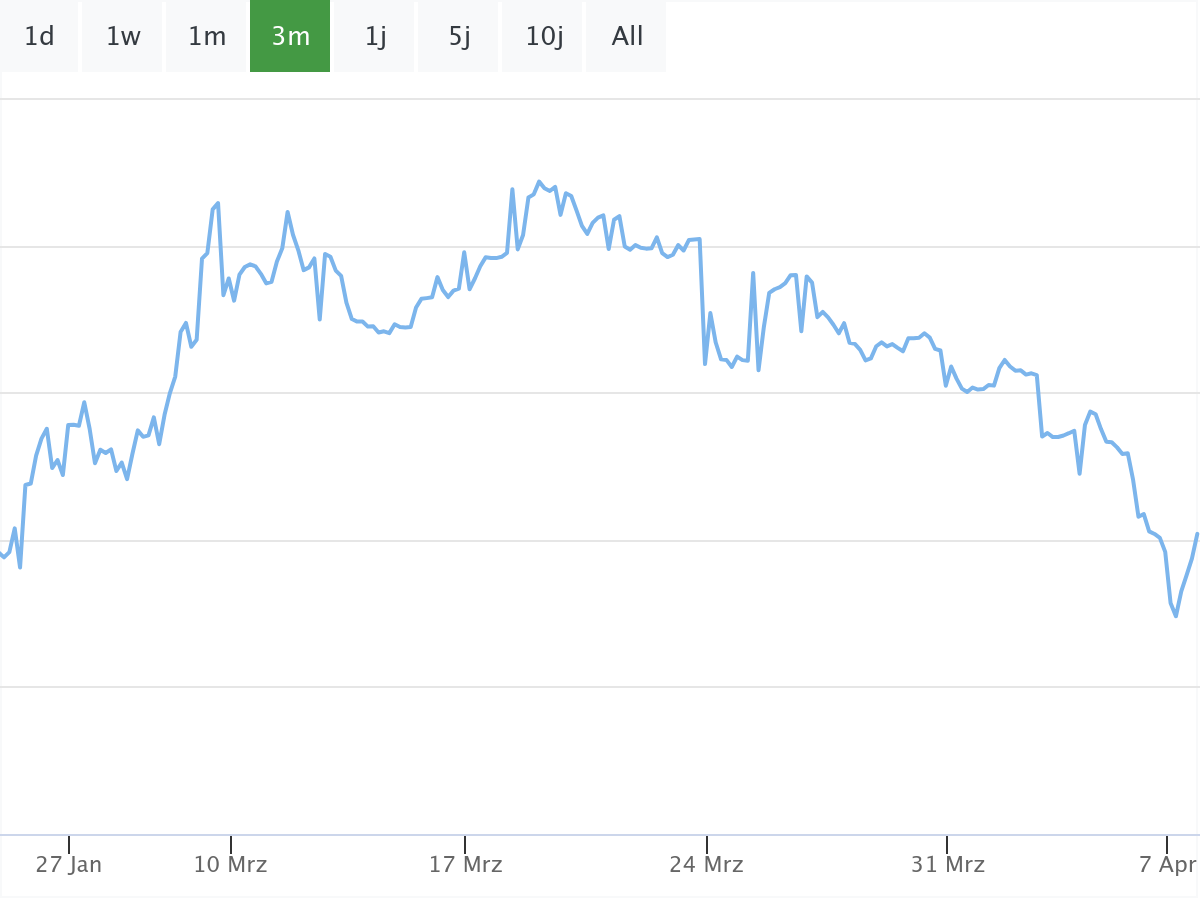Click the active 3m range tab

[x=290, y=37]
